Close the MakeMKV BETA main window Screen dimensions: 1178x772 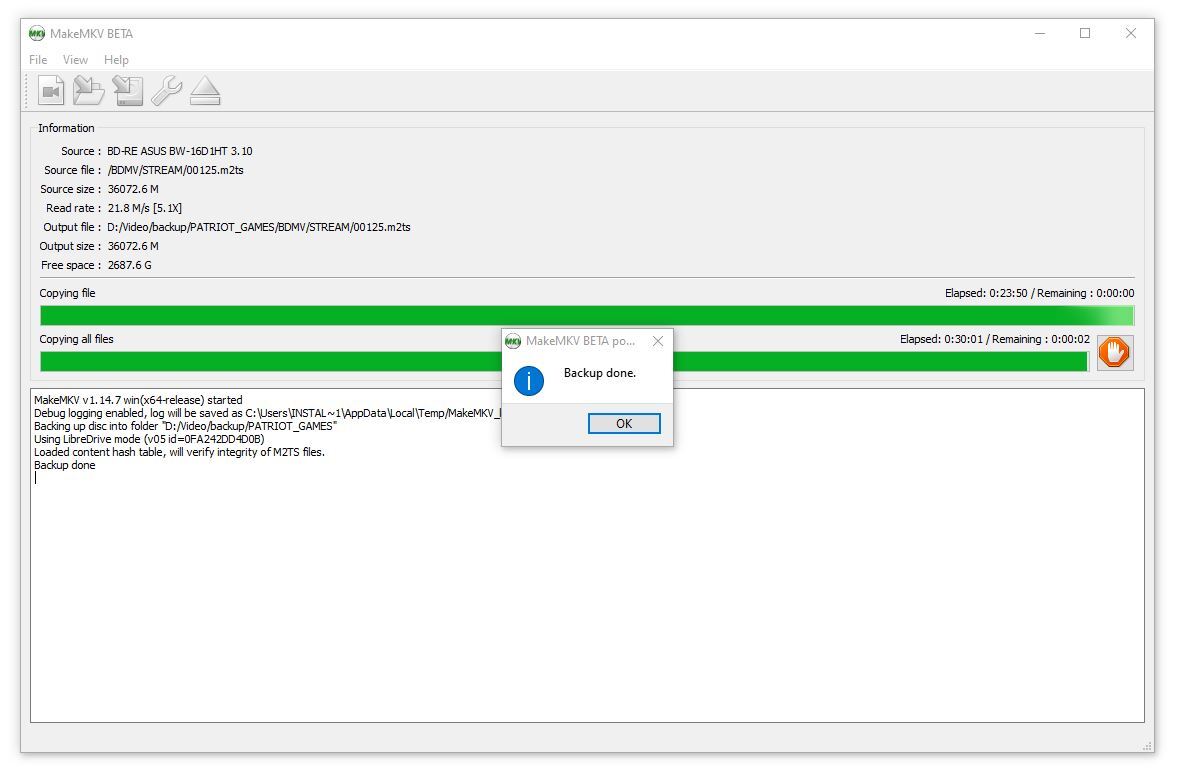[x=1131, y=34]
